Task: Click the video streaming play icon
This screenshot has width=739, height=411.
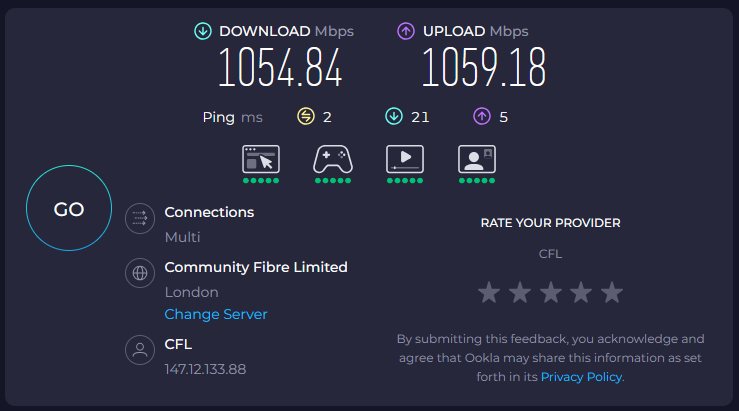Action: (405, 159)
